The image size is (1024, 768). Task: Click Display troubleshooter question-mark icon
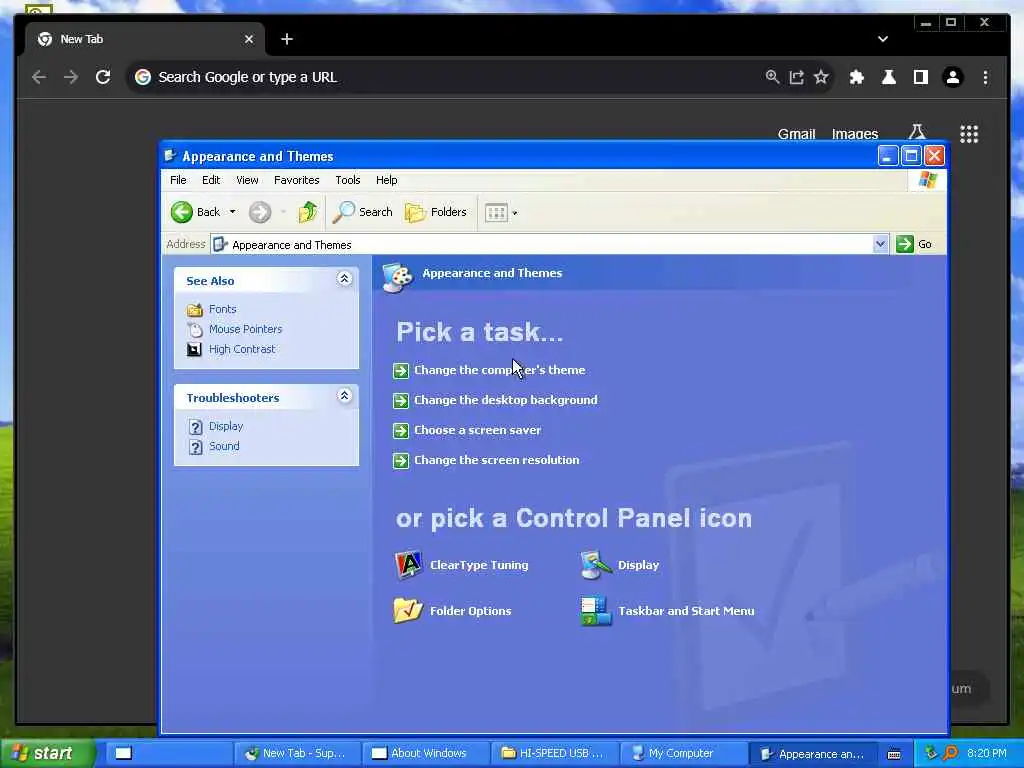pos(195,426)
